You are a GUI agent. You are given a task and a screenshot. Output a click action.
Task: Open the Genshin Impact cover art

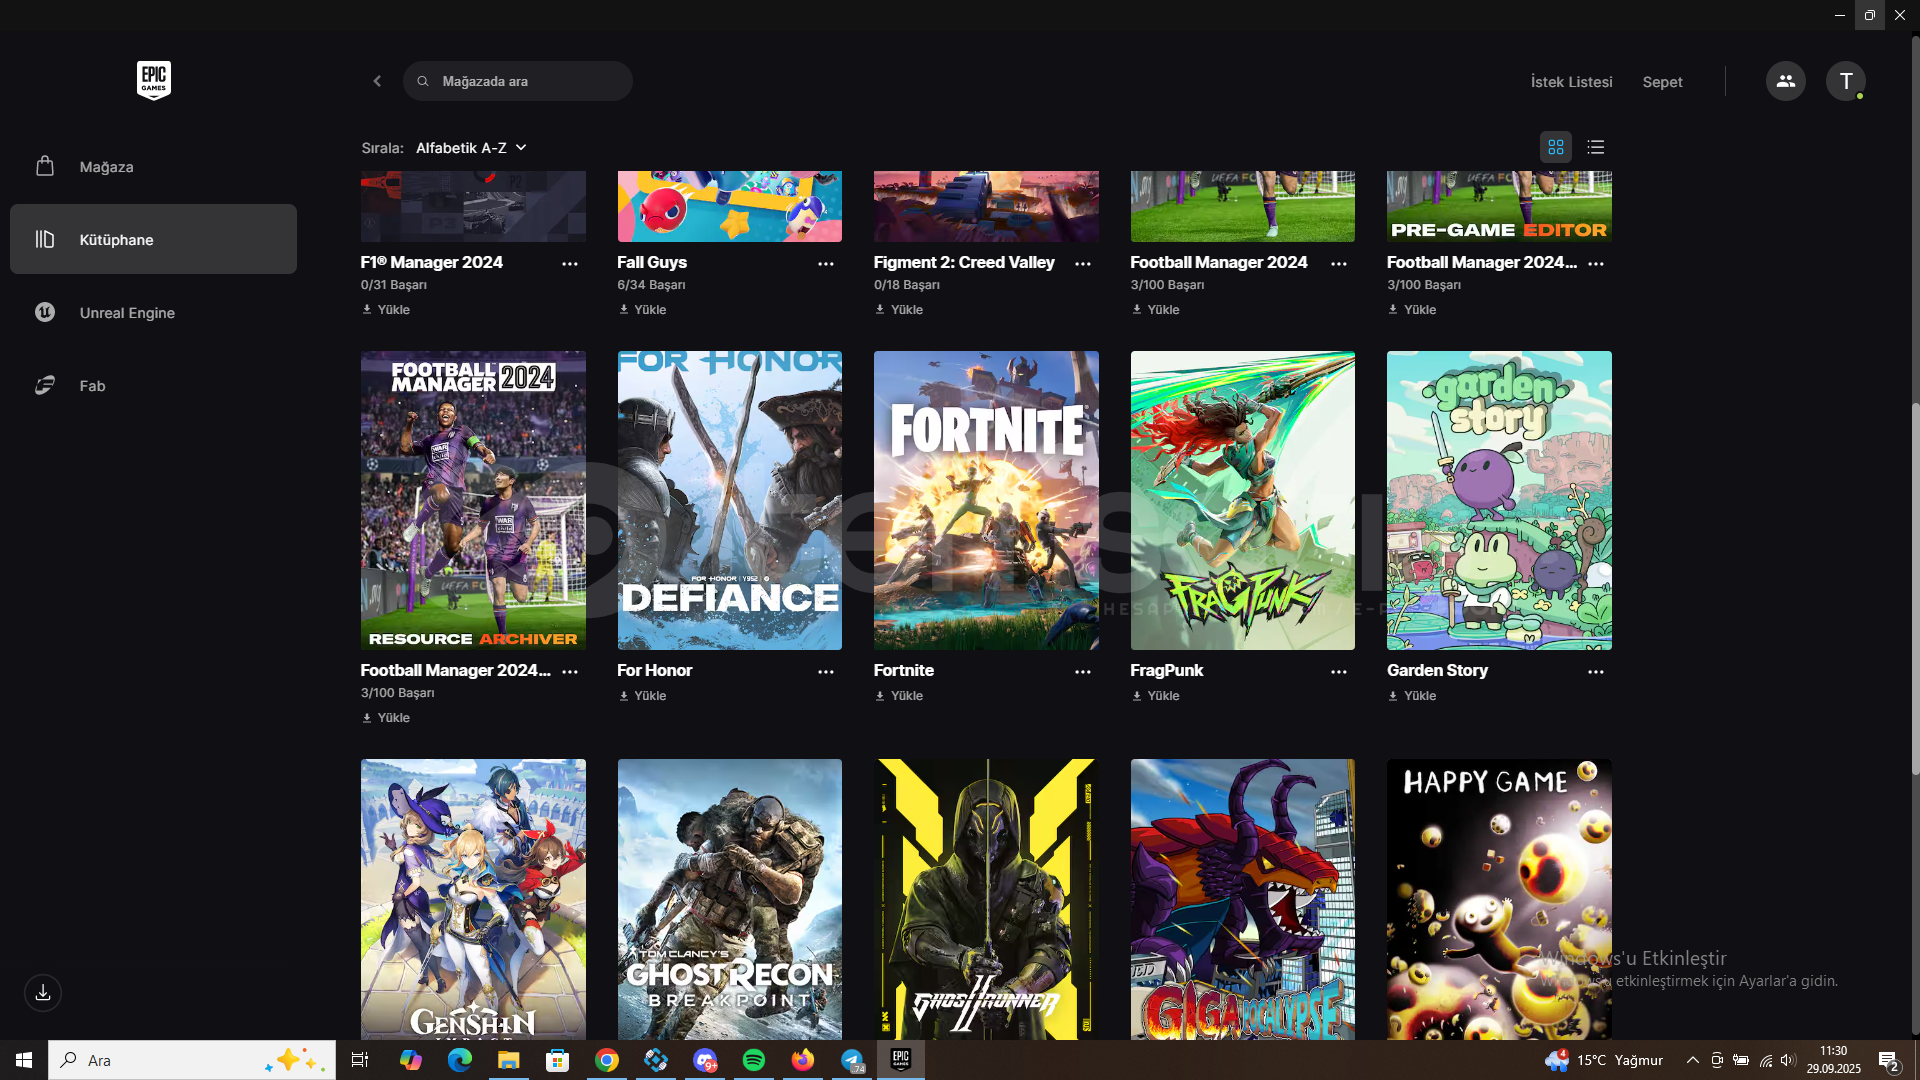point(473,899)
